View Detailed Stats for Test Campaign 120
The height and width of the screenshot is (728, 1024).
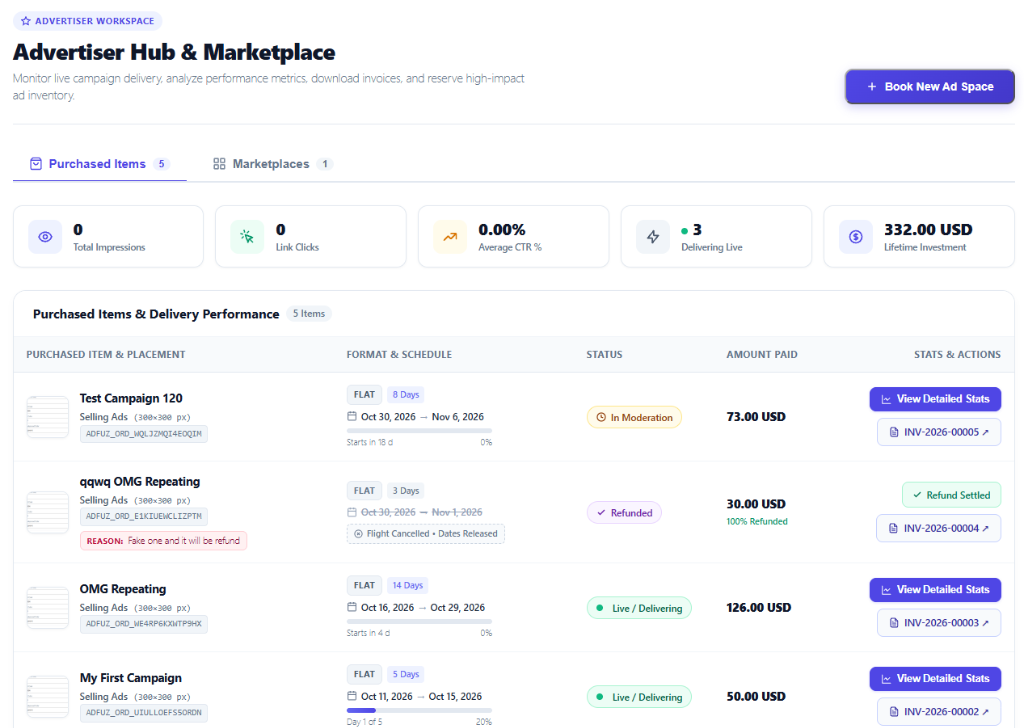[935, 399]
